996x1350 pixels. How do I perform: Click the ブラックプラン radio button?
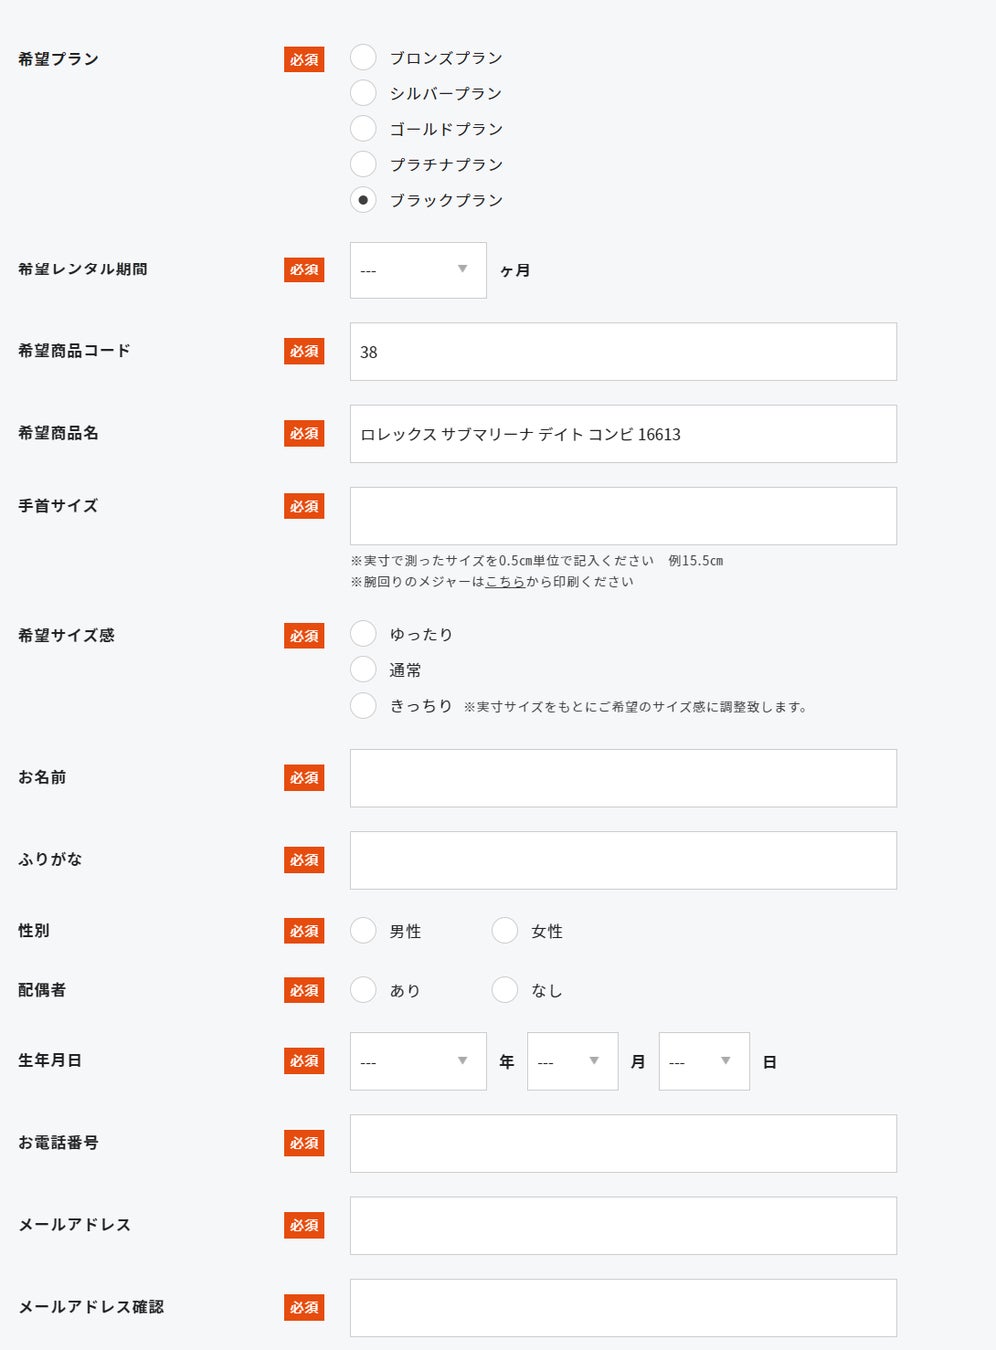click(x=363, y=200)
